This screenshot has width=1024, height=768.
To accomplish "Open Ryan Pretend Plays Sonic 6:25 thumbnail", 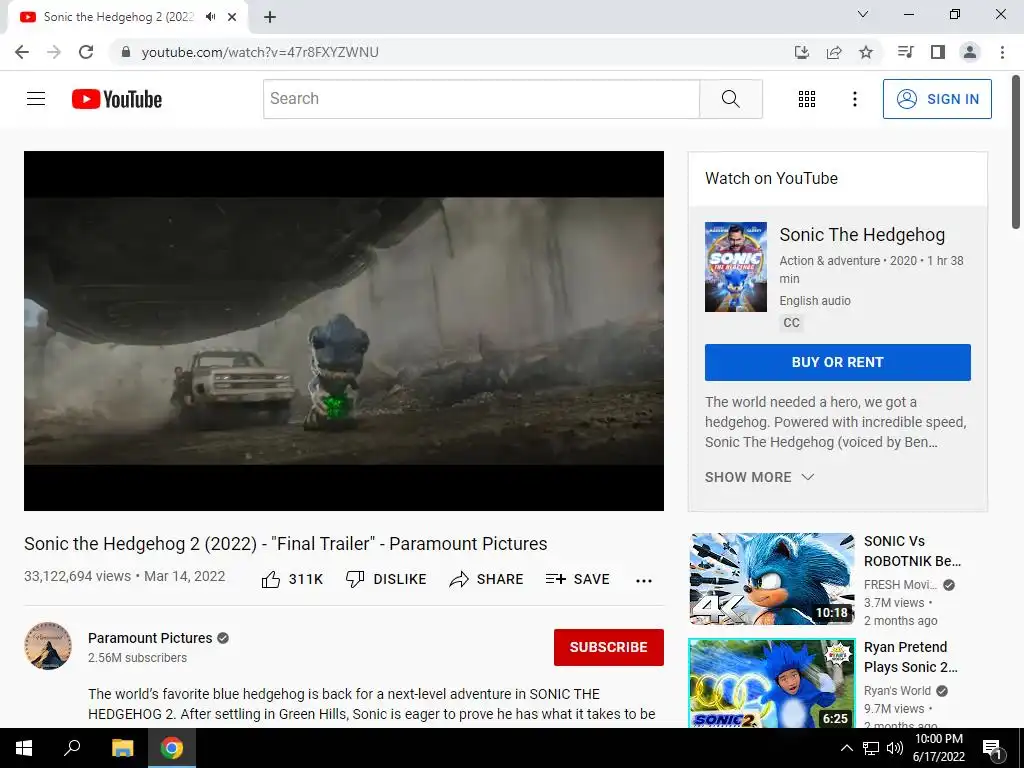I will pos(772,683).
